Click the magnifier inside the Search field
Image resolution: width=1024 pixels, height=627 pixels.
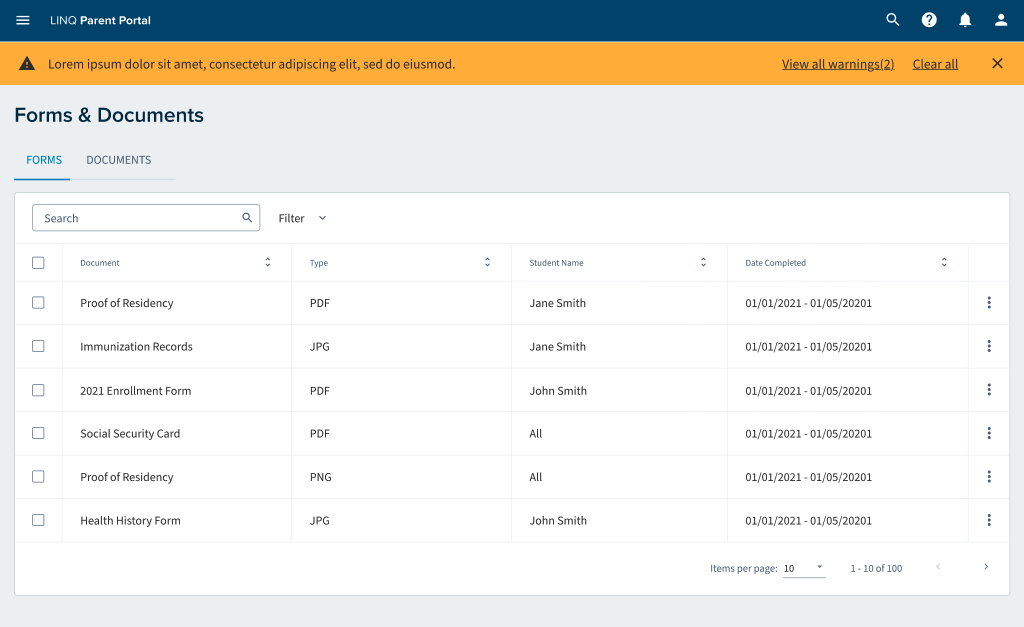(247, 217)
